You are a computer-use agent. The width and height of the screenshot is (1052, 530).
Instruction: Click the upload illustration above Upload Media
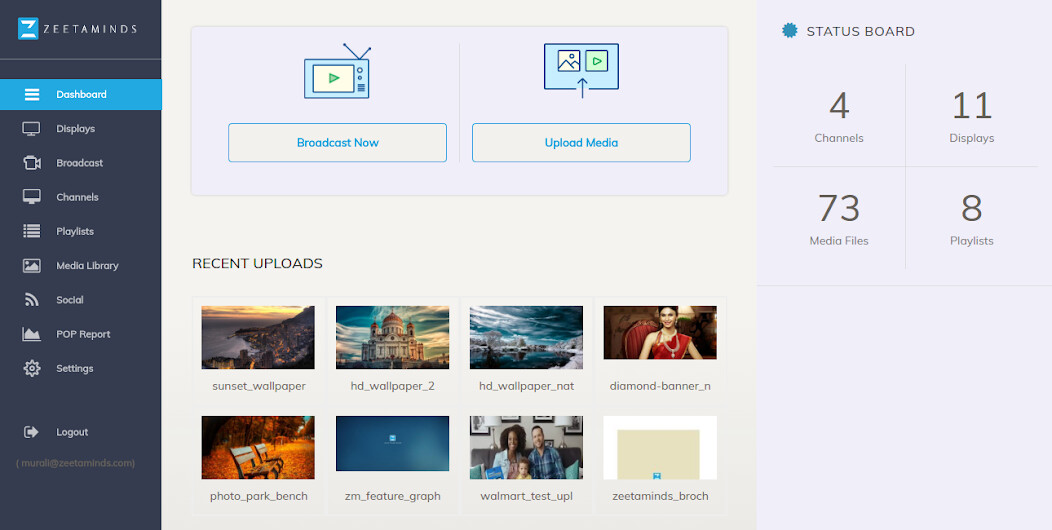[581, 70]
